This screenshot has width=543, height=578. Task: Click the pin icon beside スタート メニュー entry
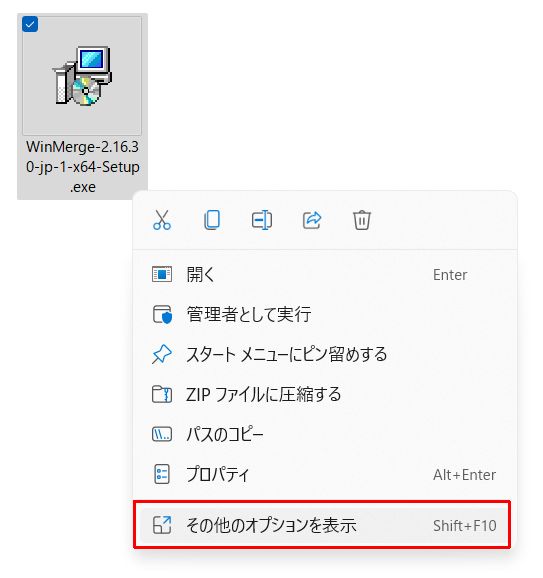pyautogui.click(x=162, y=354)
